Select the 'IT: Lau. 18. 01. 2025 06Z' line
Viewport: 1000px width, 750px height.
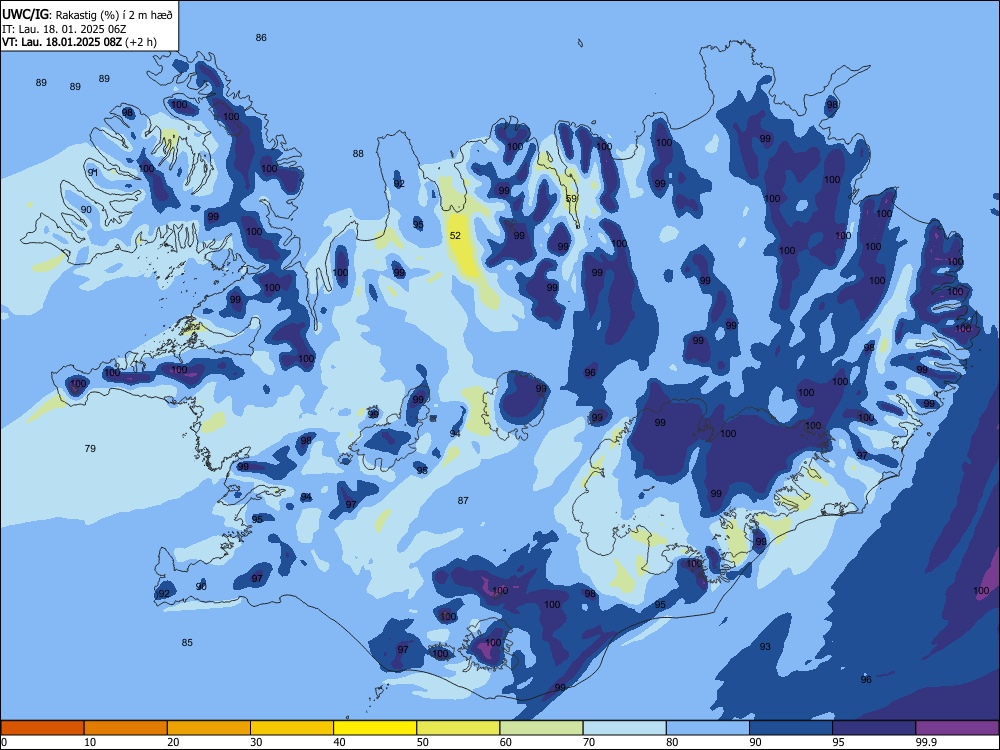(64, 29)
